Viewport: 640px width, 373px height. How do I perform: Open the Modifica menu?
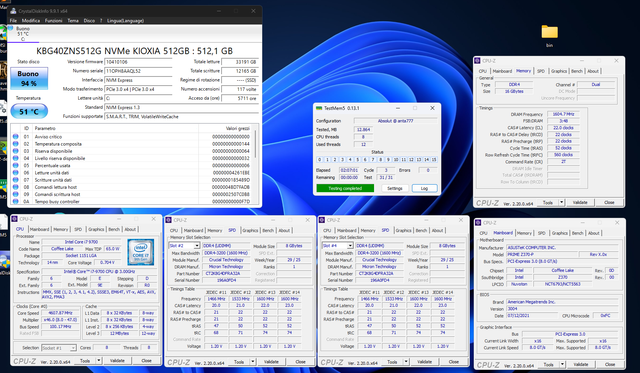click(31, 20)
